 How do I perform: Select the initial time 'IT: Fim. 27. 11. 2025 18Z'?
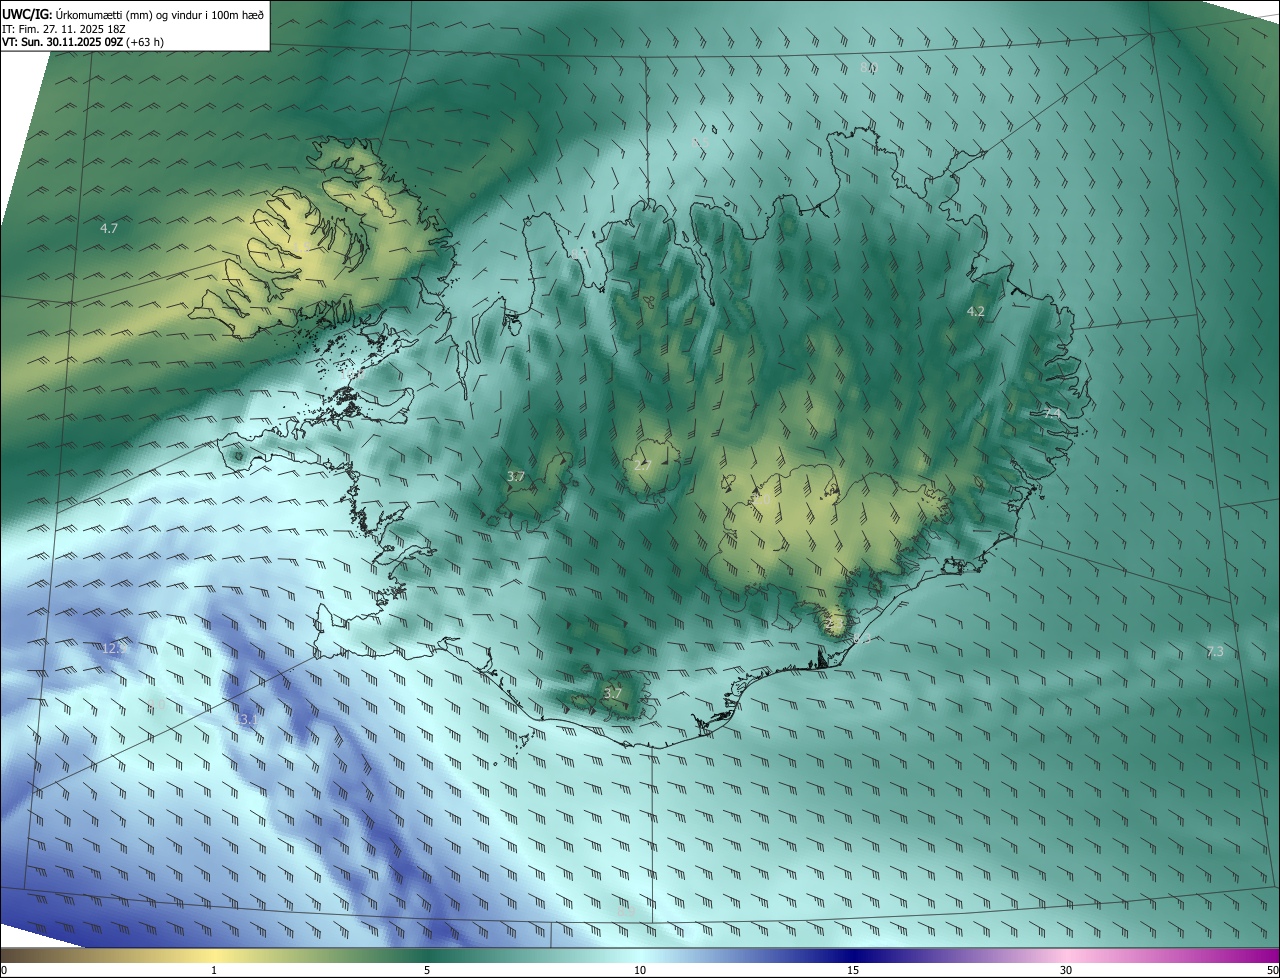64,28
